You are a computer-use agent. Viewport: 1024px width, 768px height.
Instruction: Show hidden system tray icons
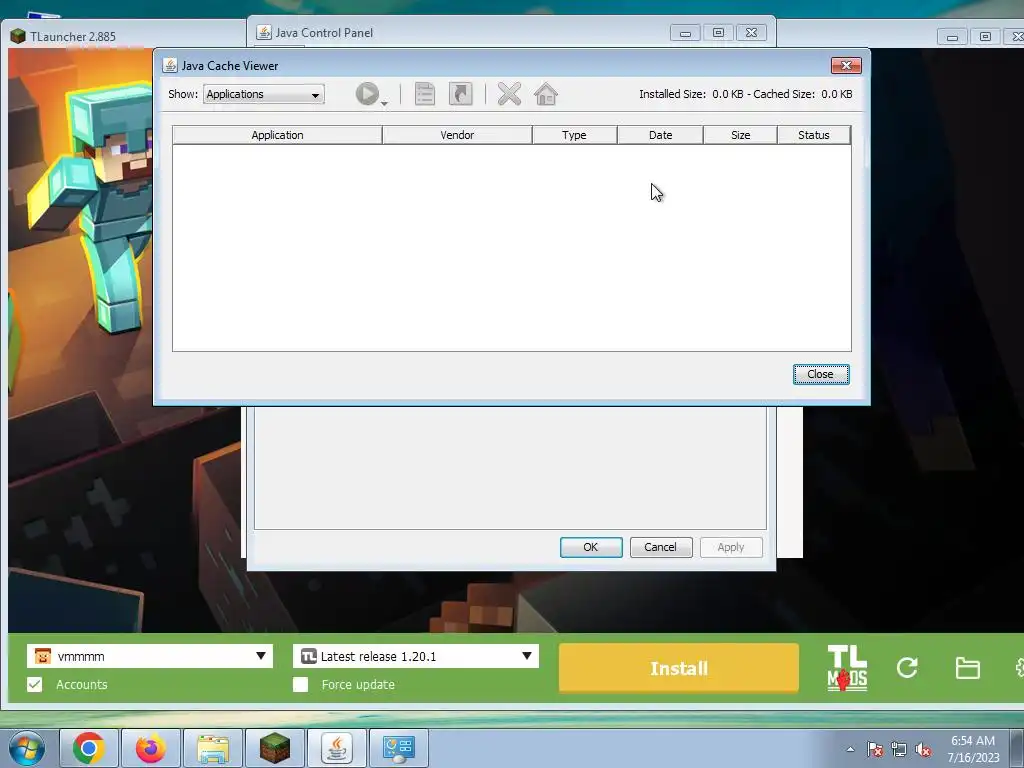tap(850, 749)
